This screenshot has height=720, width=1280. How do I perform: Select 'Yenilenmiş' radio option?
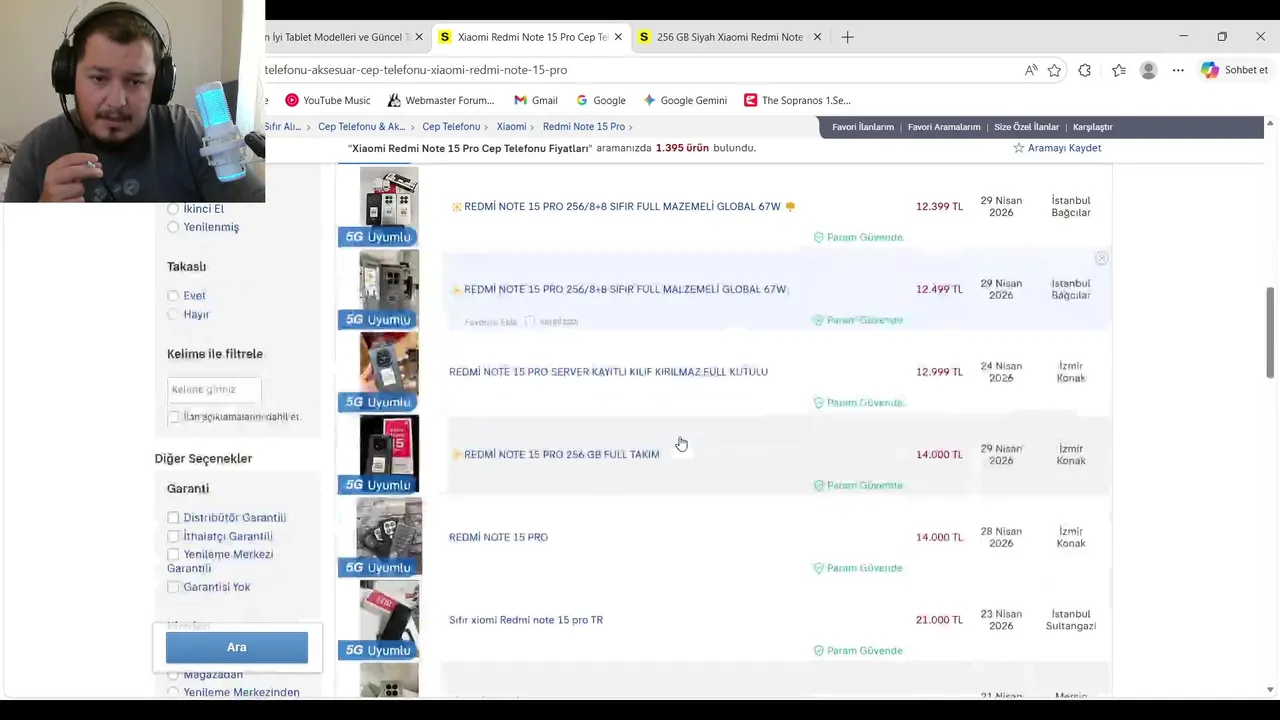pos(173,227)
